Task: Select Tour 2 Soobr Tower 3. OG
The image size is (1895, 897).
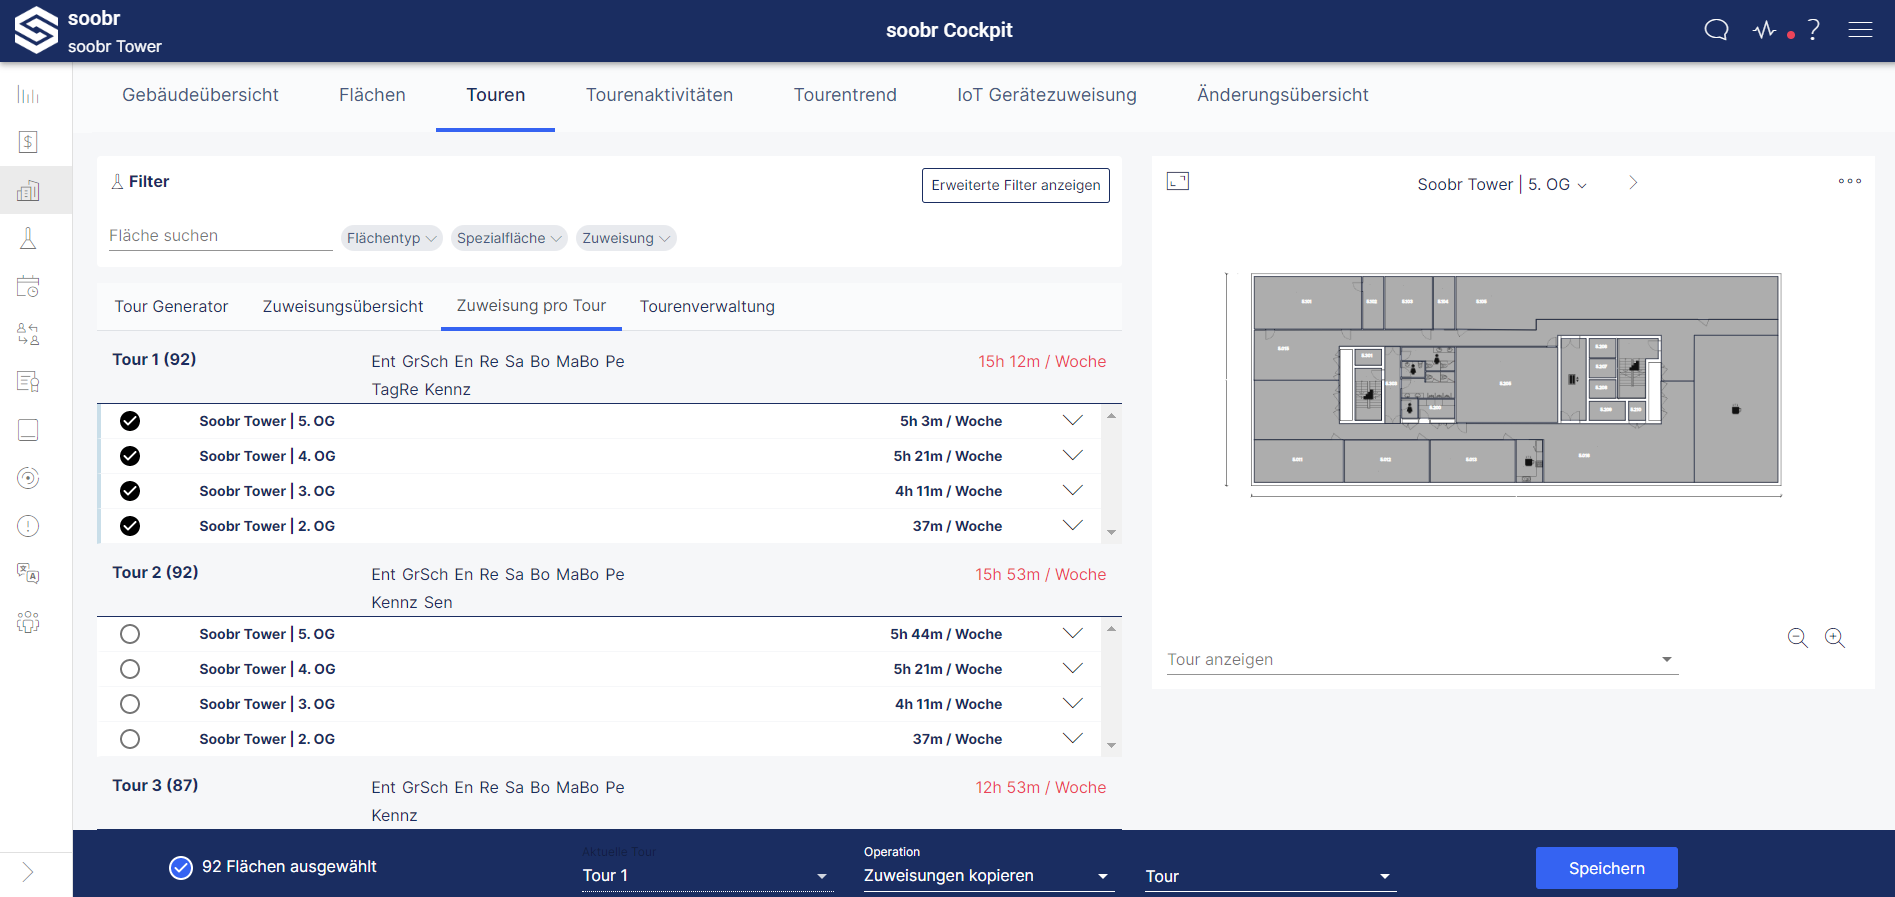Action: [130, 704]
